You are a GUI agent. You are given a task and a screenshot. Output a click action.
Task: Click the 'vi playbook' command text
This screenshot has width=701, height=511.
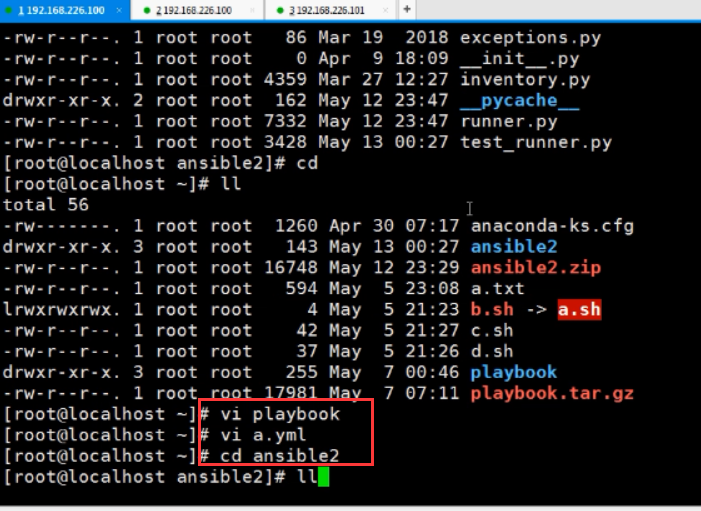280,414
